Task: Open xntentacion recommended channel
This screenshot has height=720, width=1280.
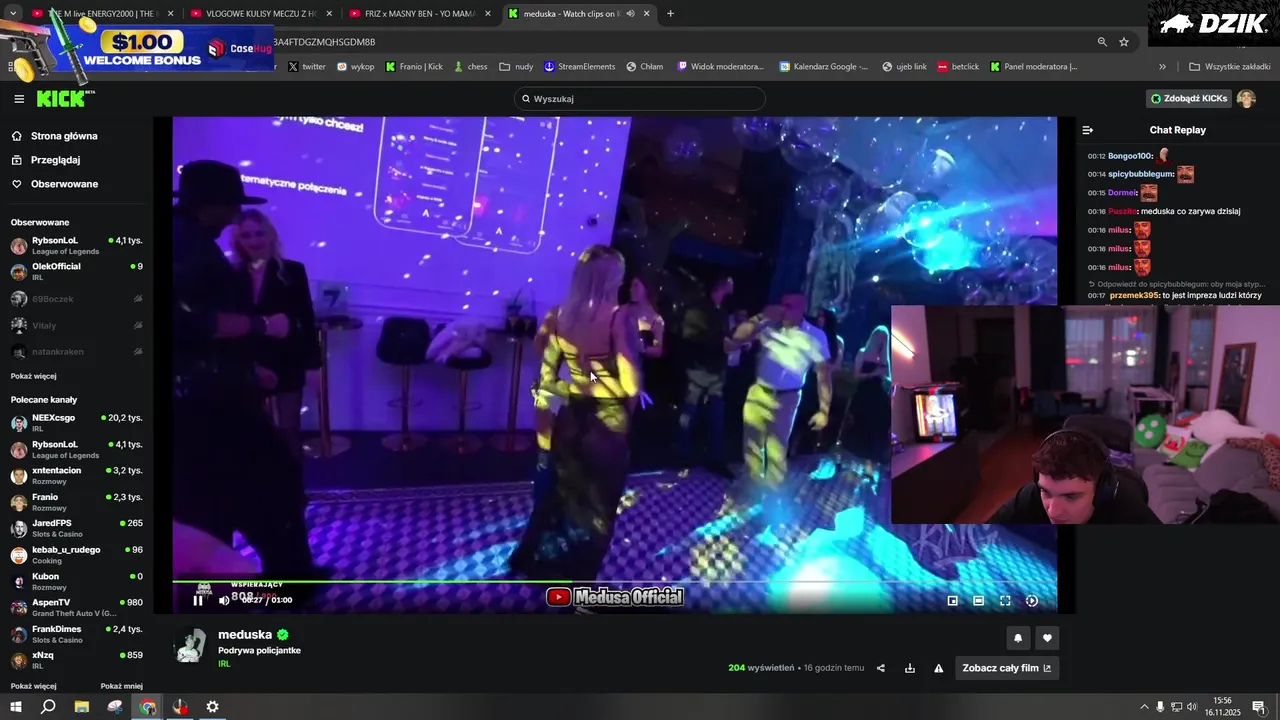Action: [x=77, y=476]
